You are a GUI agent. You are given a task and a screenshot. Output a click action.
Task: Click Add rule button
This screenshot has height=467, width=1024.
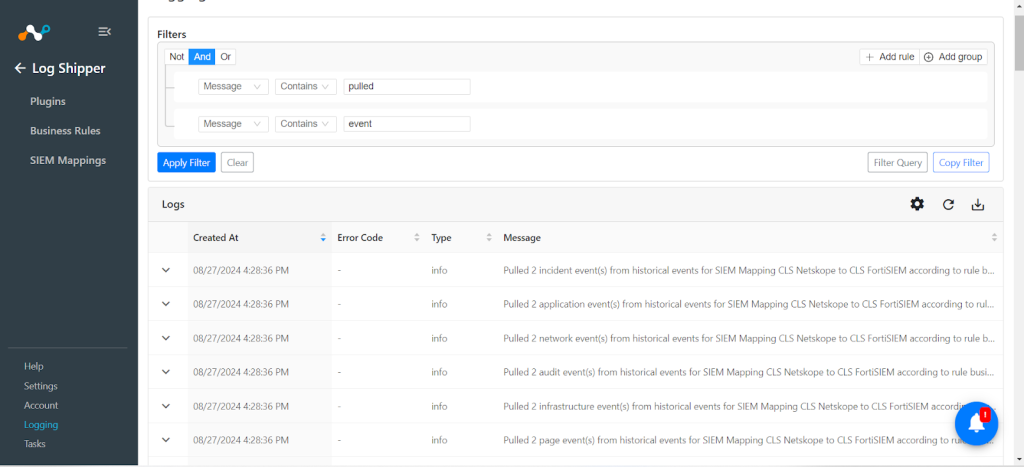(889, 57)
